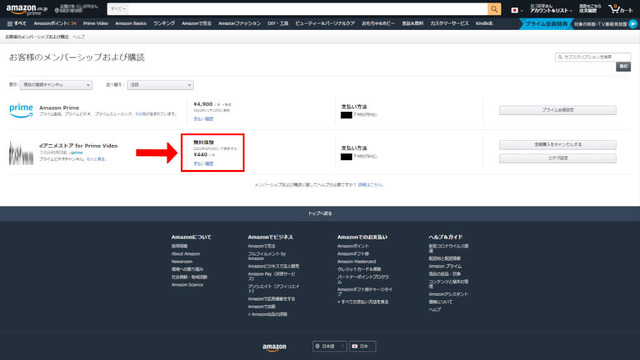
Task: Open クレジットカード&保険 footer link
Action: [x=359, y=269]
